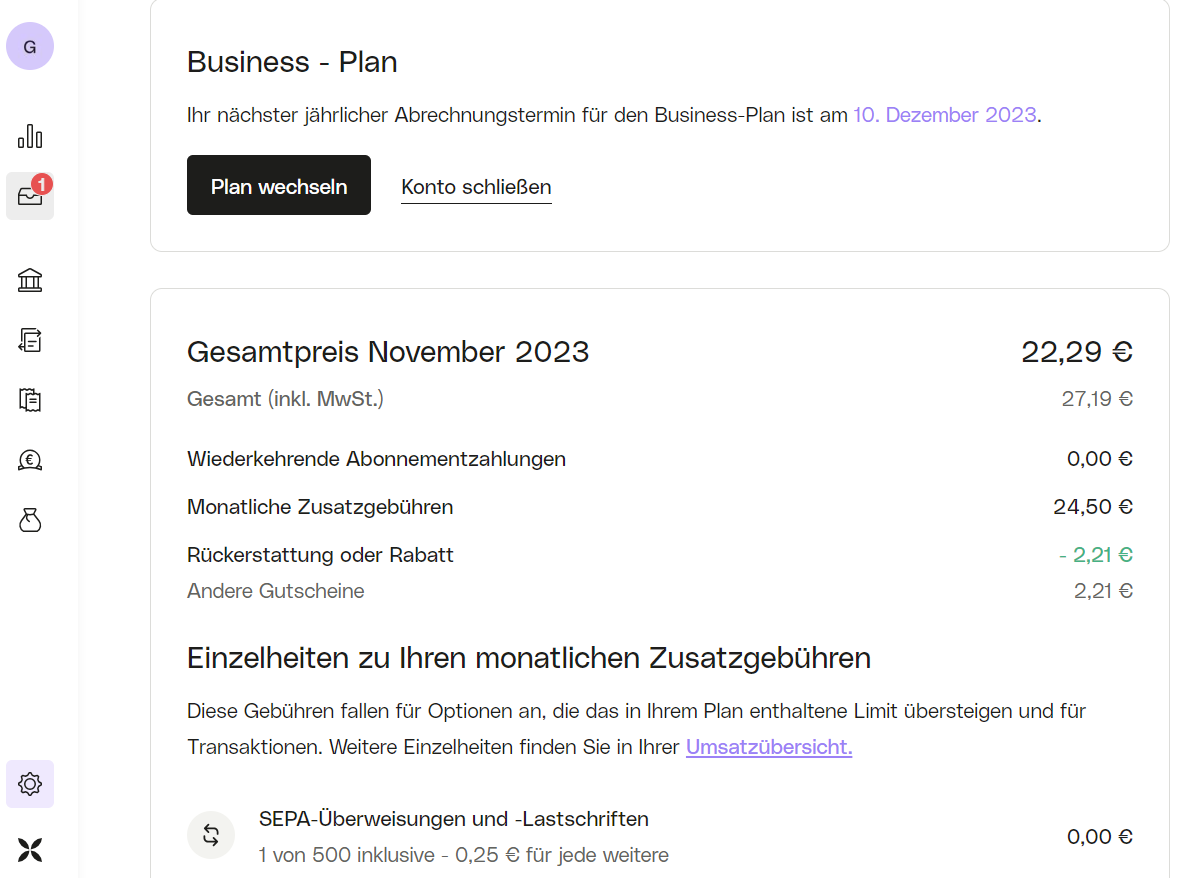This screenshot has height=878, width=1196.
Task: Click the Konto schließen link
Action: coord(476,187)
